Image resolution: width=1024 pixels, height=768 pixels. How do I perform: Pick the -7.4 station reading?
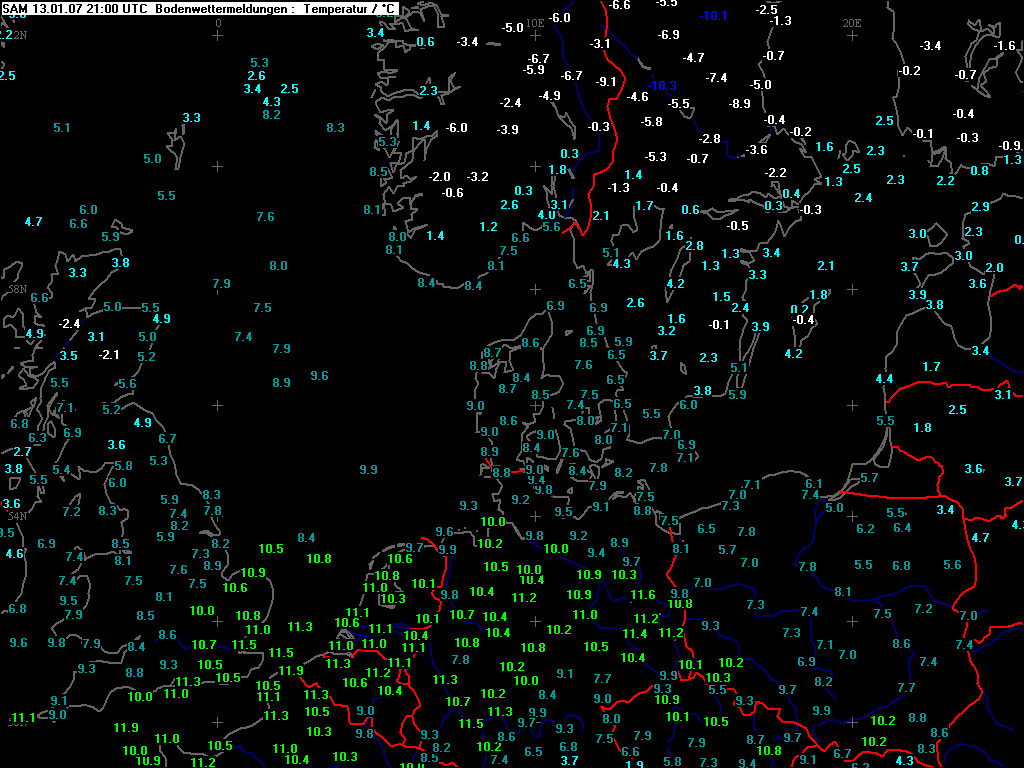[716, 78]
